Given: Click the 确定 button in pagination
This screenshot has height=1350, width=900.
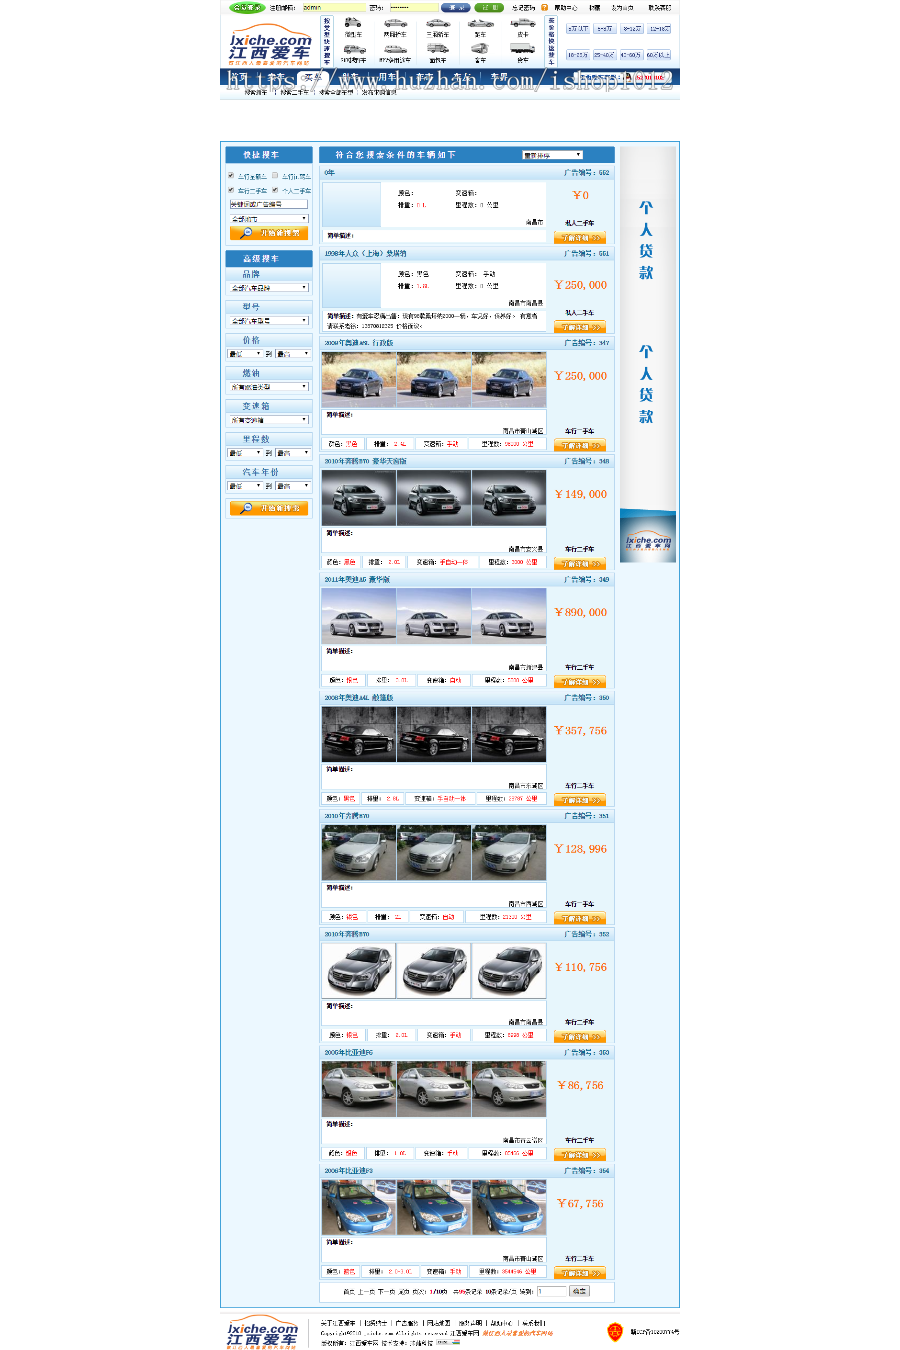Looking at the screenshot, I should click(x=579, y=1291).
